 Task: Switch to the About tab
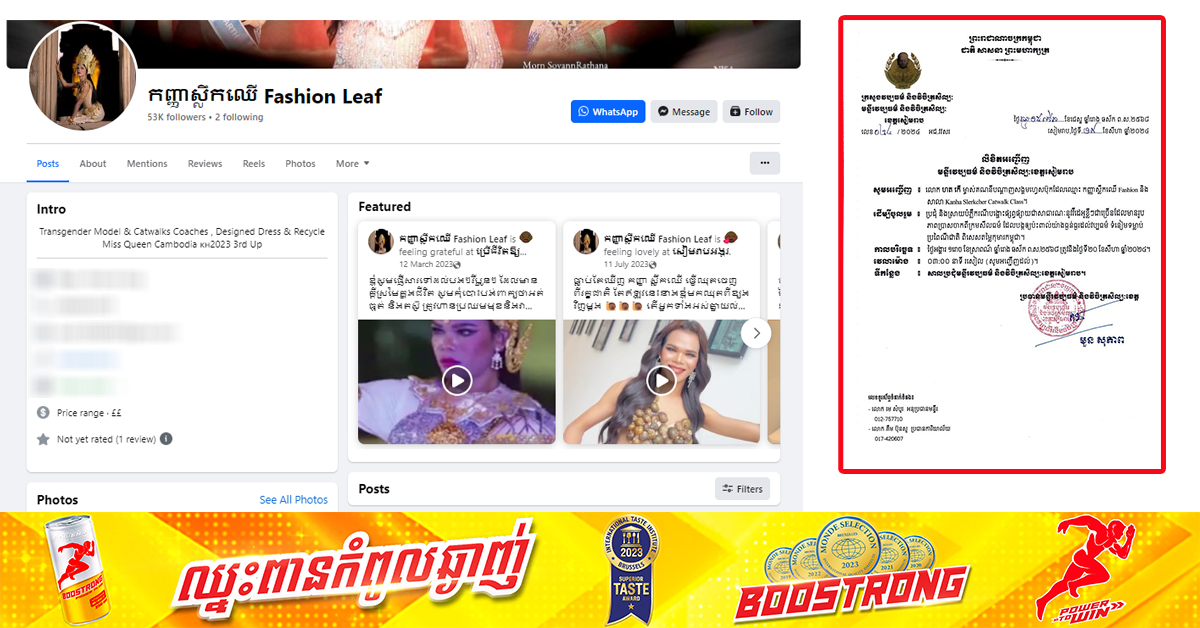93,164
